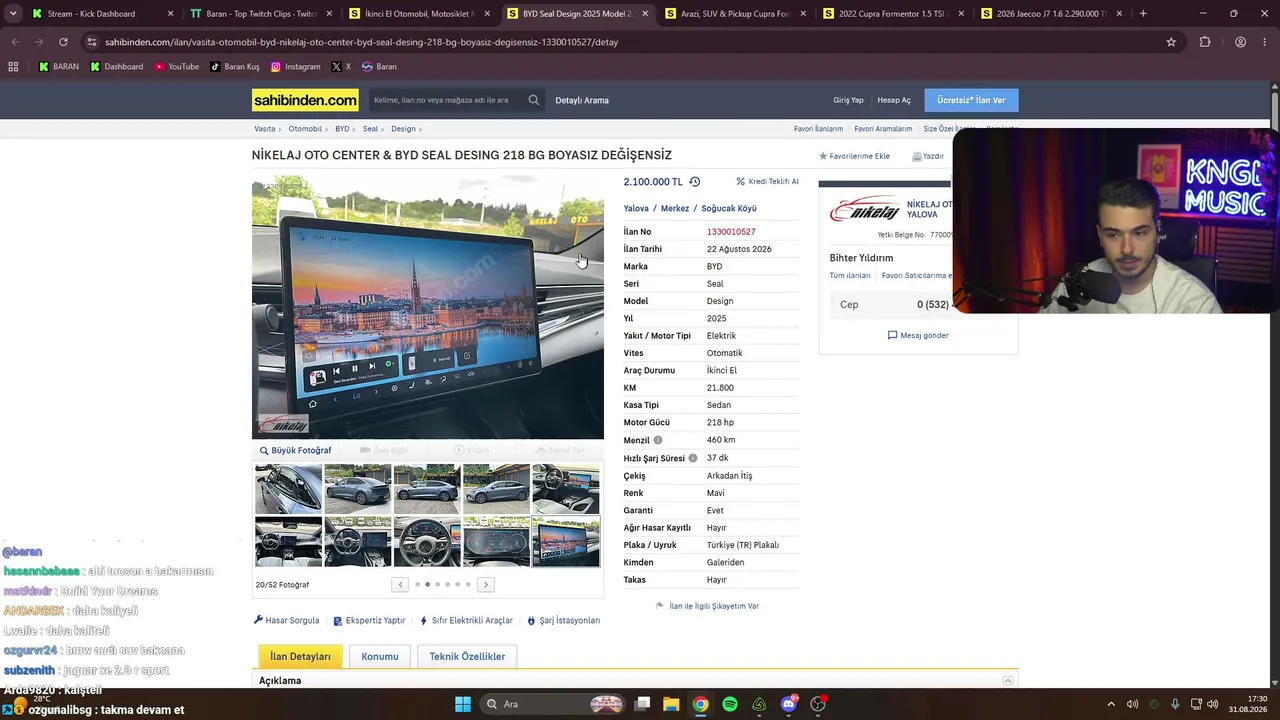Switch to the Baran - Top Twitch Clips tab

[x=261, y=14]
